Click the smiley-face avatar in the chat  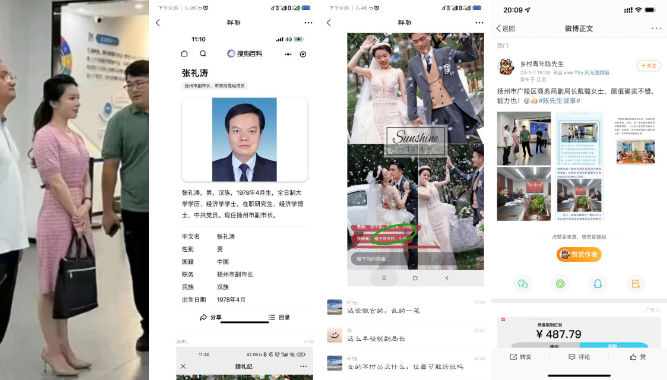(334, 335)
